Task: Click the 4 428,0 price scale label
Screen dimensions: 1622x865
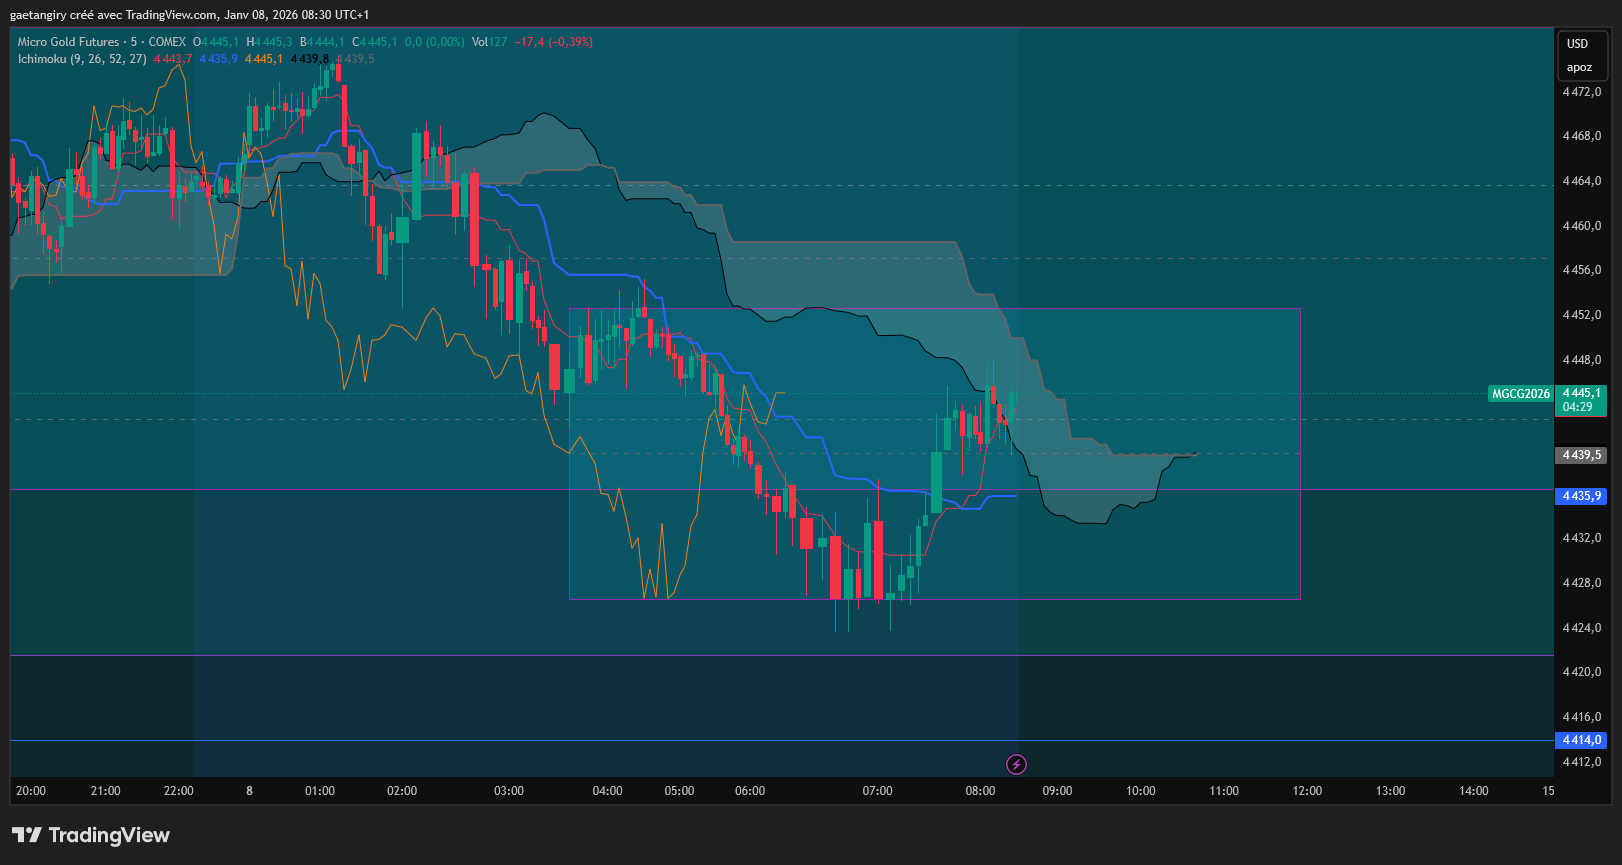Action: [1582, 583]
